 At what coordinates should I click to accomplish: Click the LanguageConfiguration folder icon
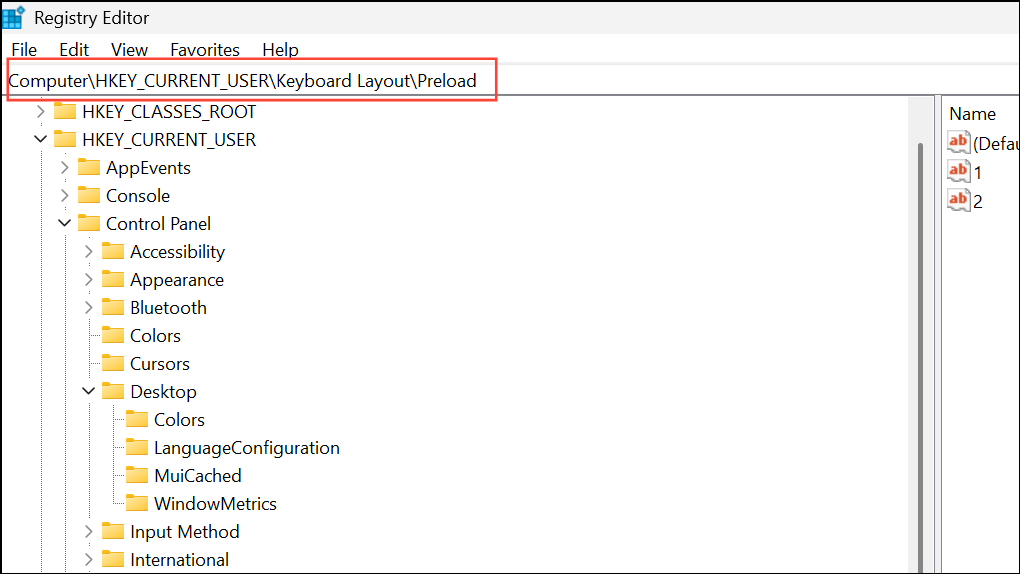pyautogui.click(x=137, y=446)
